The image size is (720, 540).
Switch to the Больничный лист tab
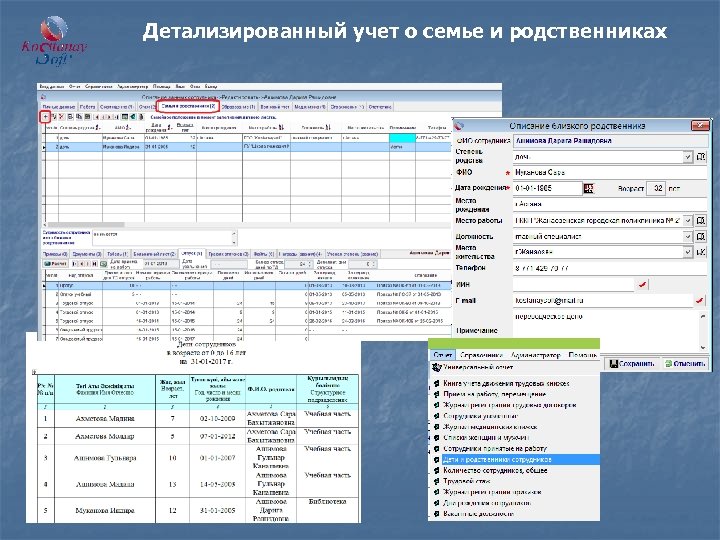pyautogui.click(x=154, y=253)
